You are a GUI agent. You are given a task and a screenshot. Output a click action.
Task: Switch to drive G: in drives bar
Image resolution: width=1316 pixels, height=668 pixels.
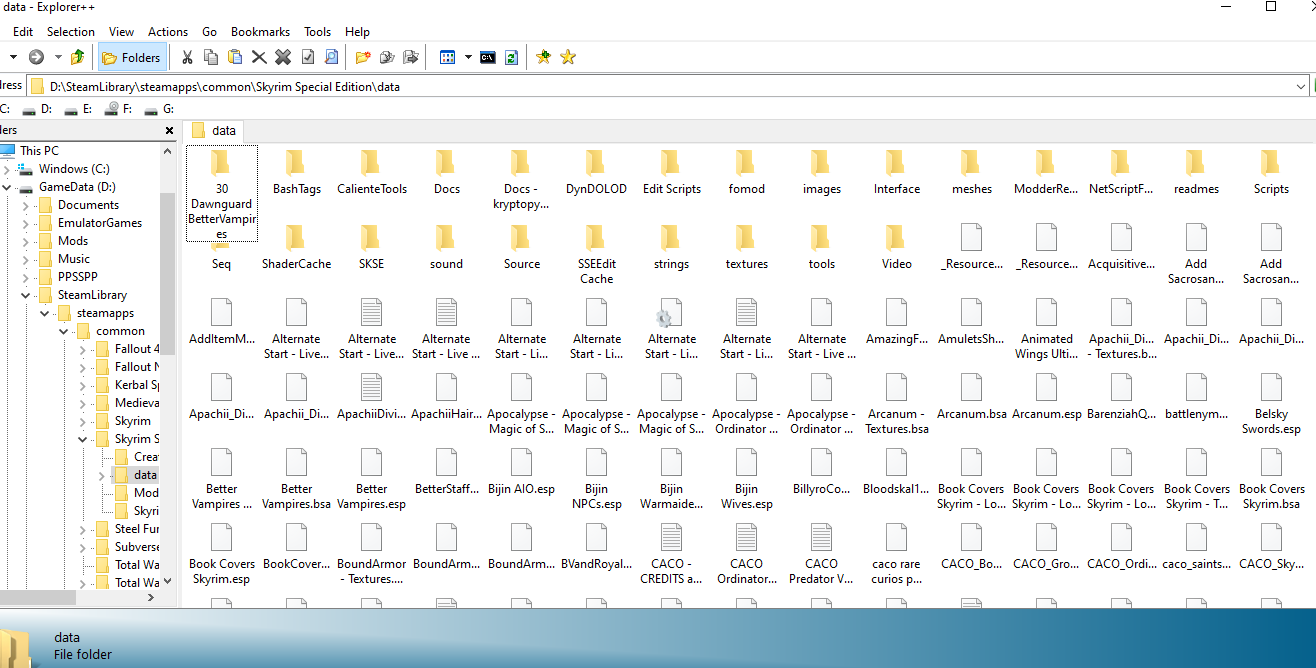coord(161,109)
